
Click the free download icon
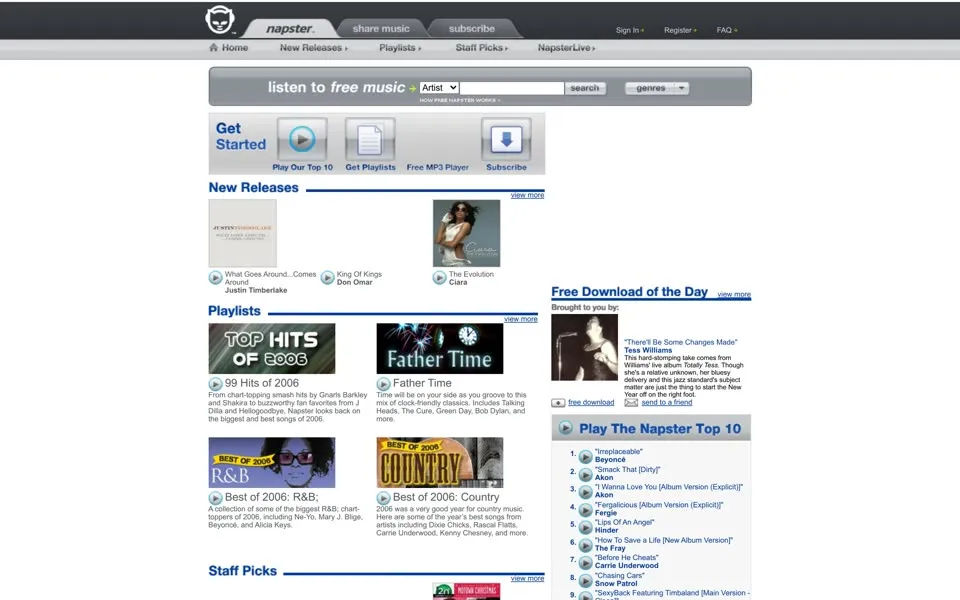[x=558, y=403]
